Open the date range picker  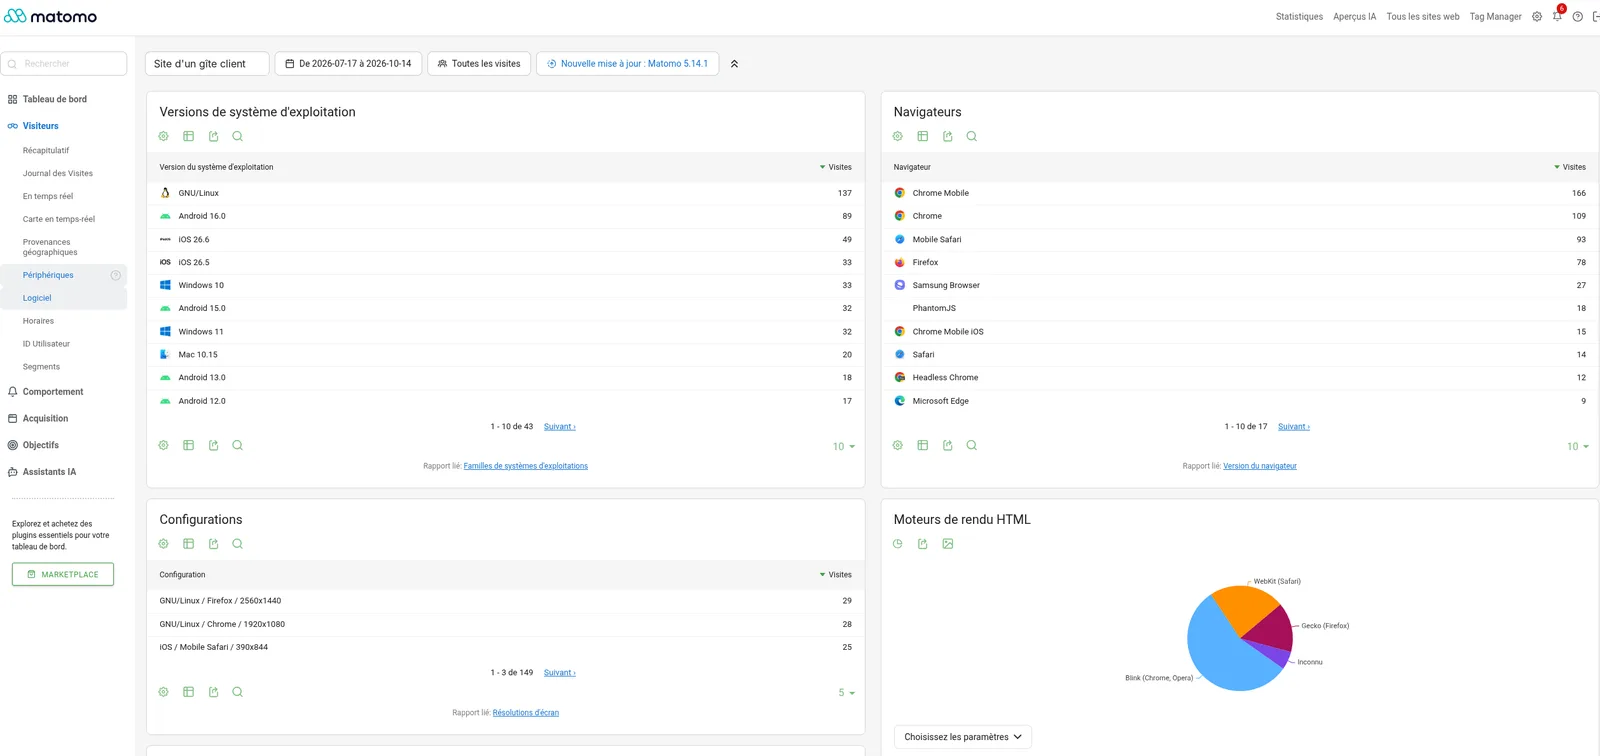[x=348, y=64]
